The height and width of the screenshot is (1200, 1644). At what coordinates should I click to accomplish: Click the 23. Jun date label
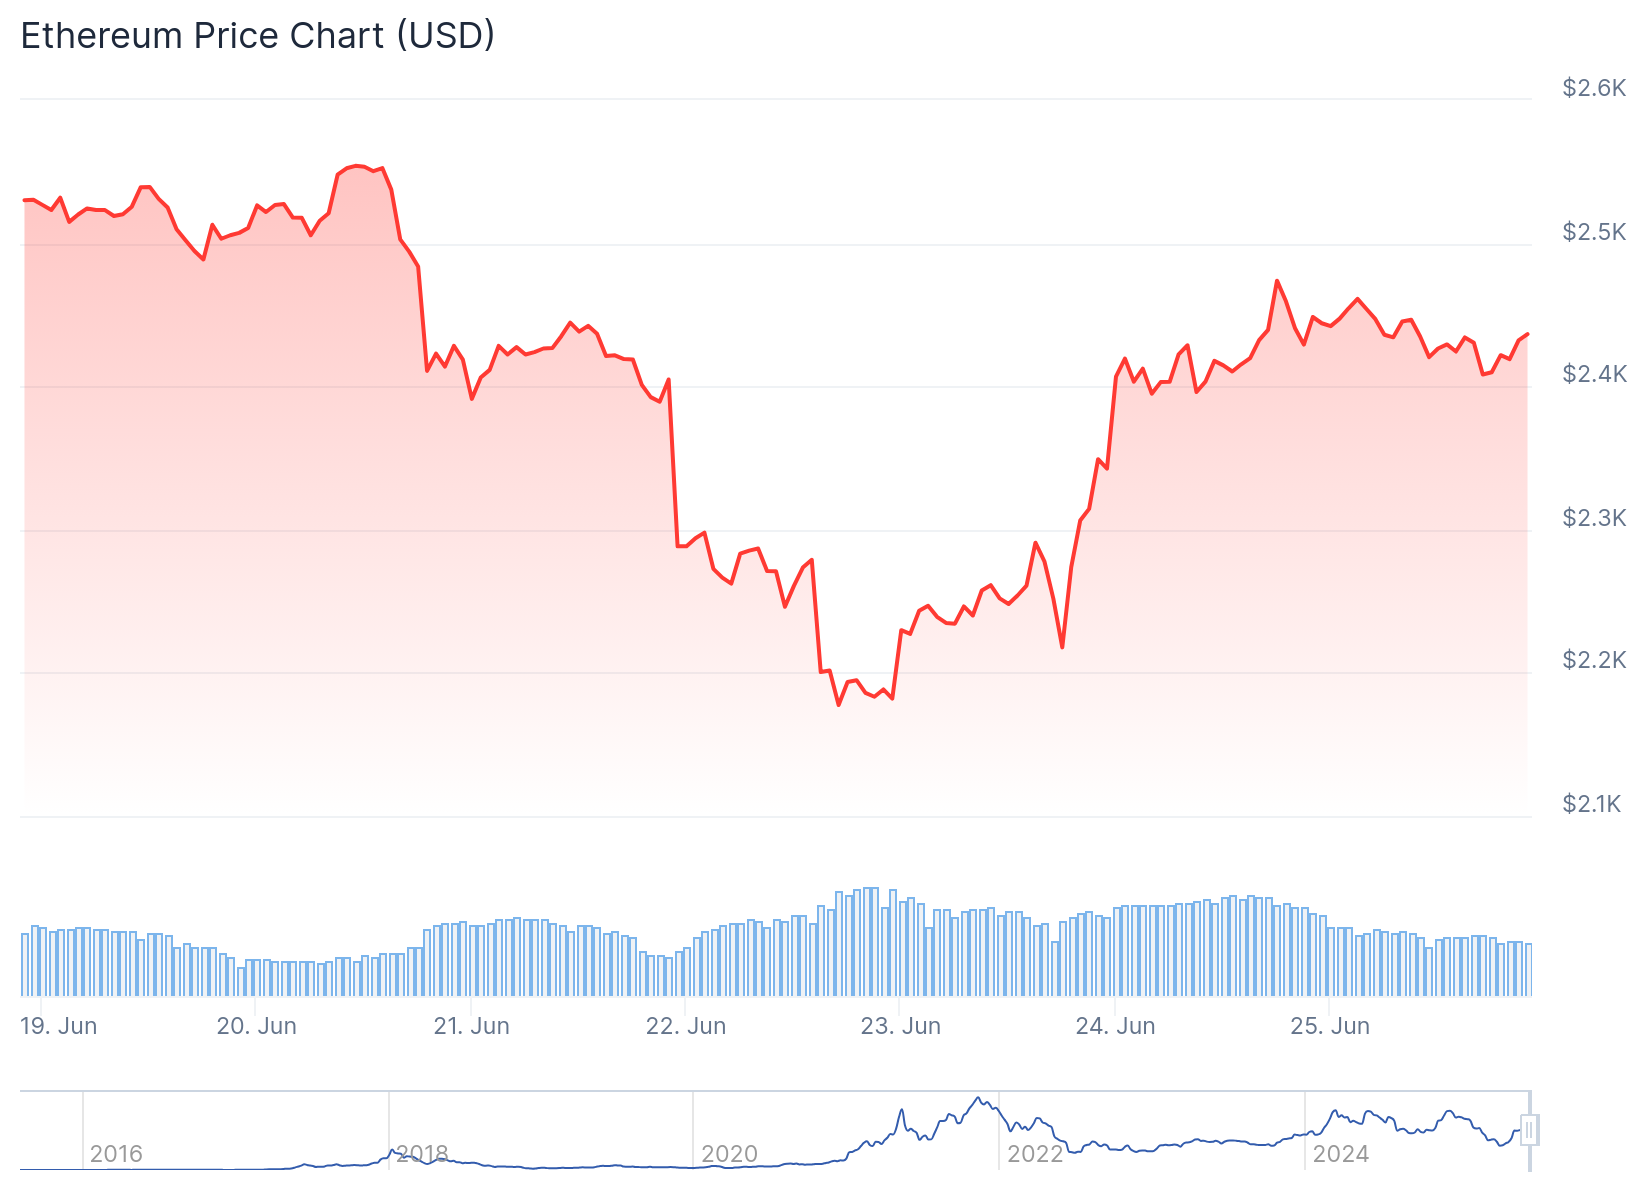[901, 1026]
